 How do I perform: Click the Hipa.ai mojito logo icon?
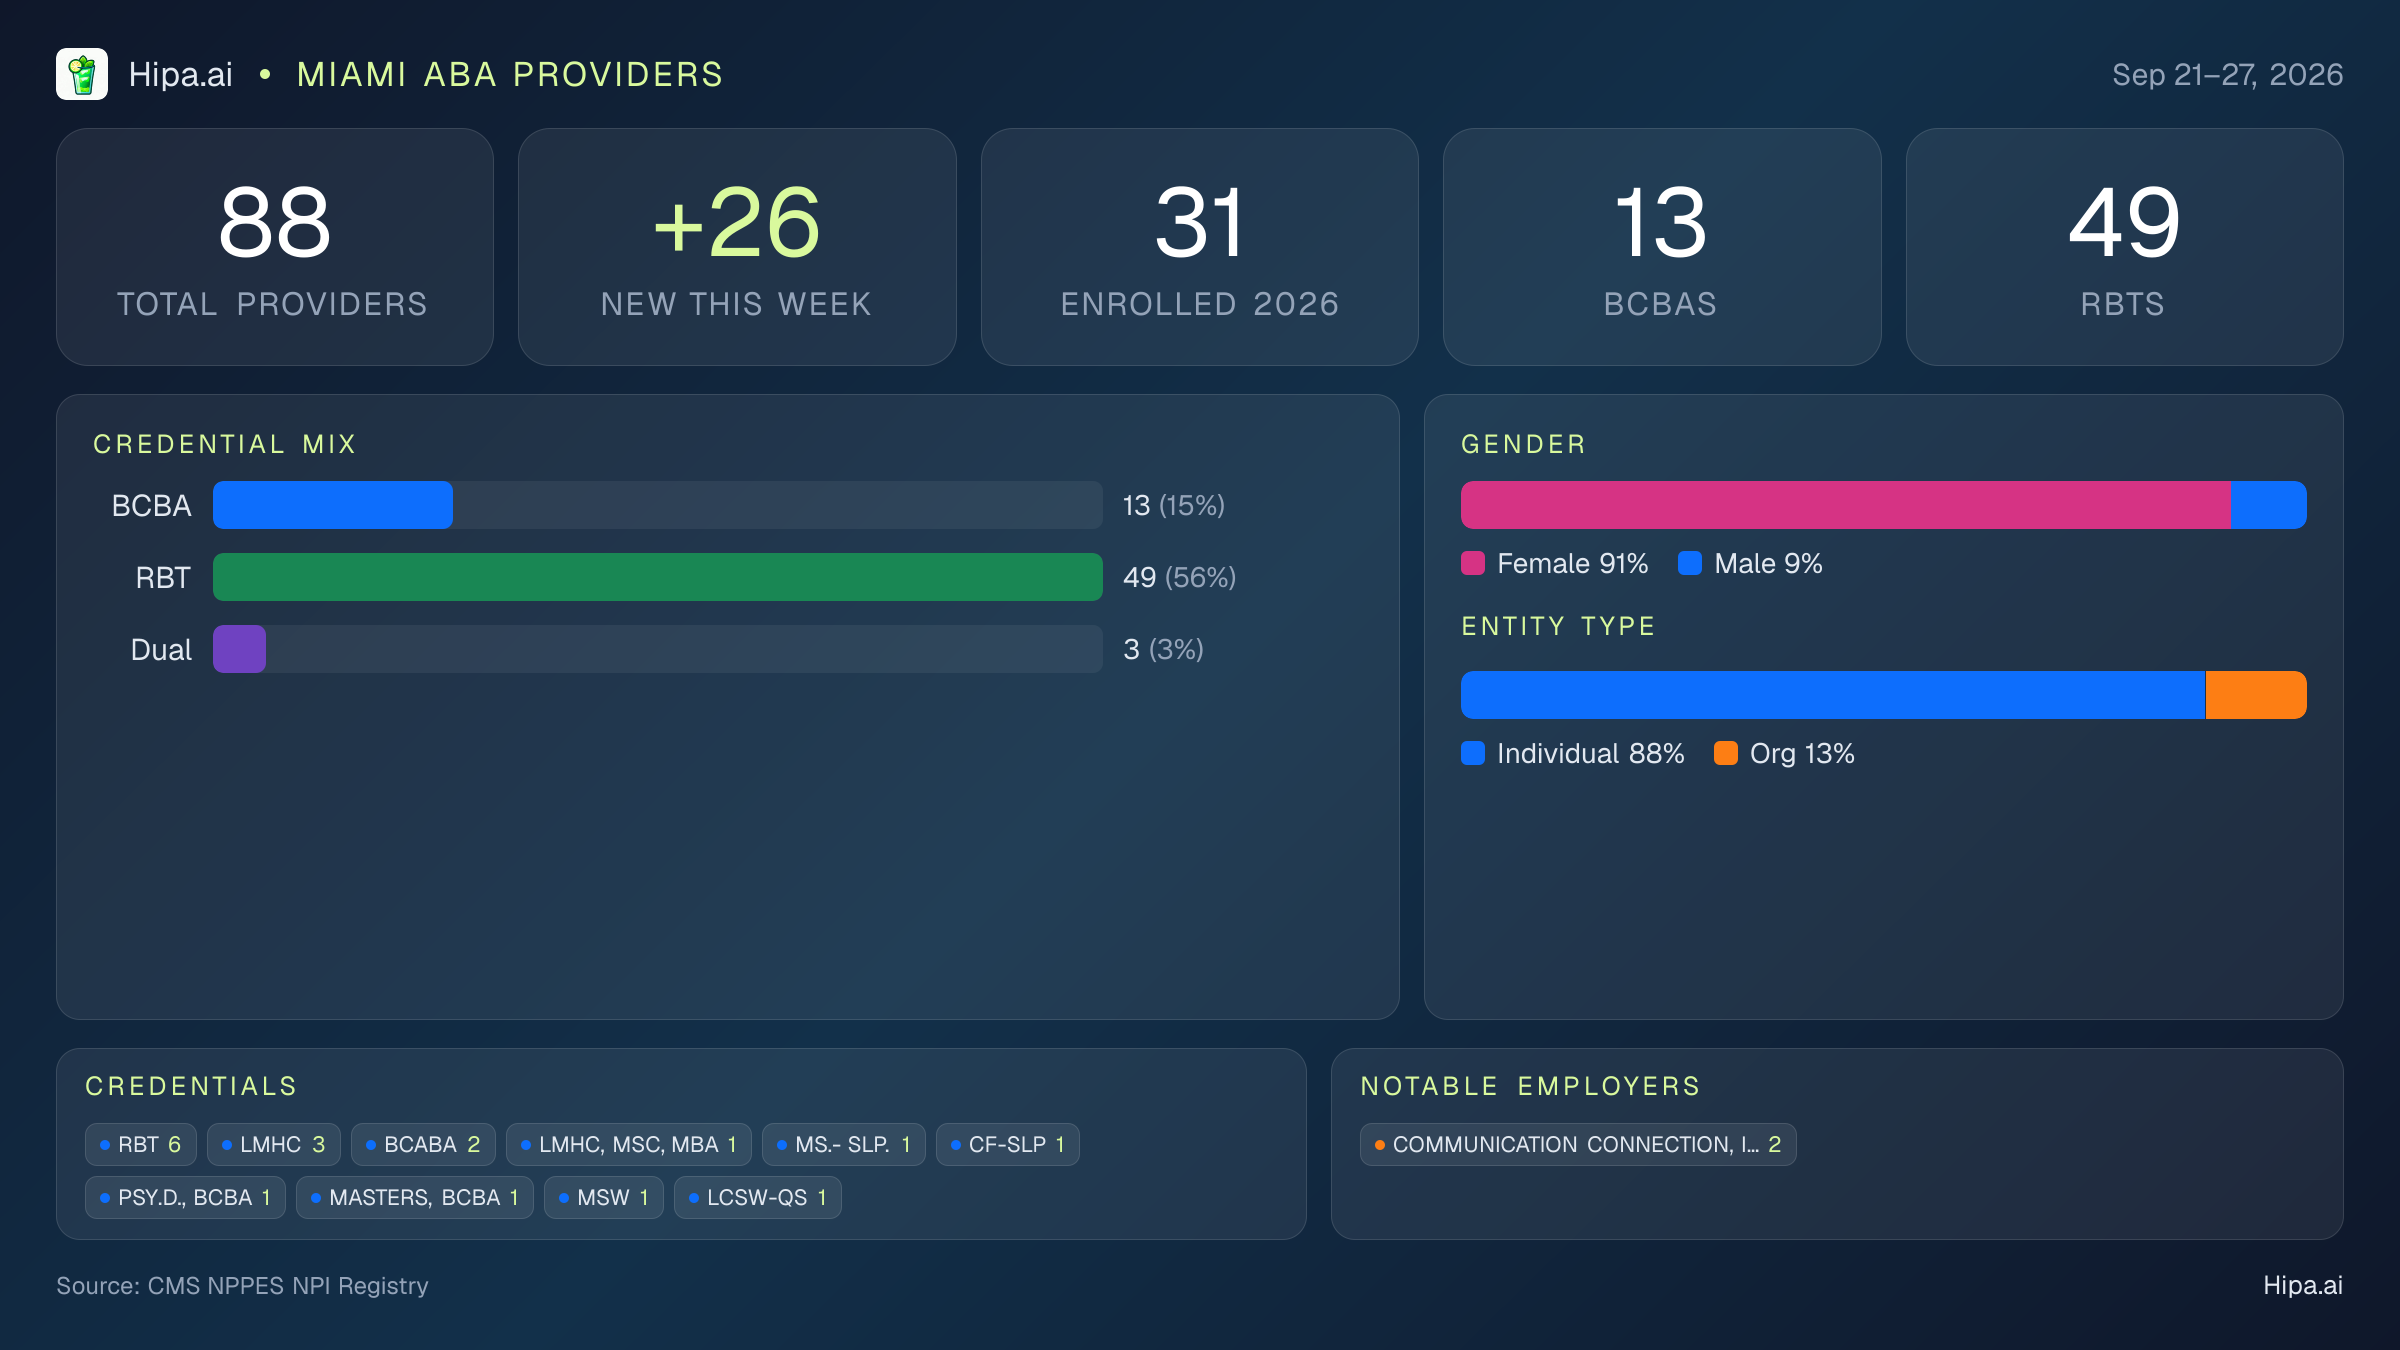[82, 74]
